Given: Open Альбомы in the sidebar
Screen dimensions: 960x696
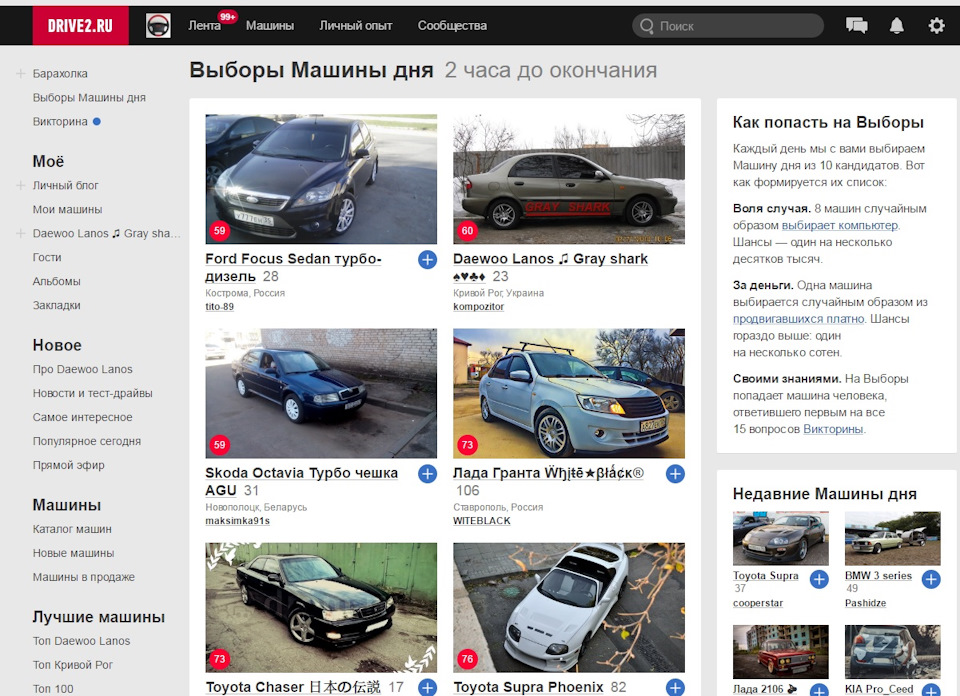Looking at the screenshot, I should tap(56, 281).
